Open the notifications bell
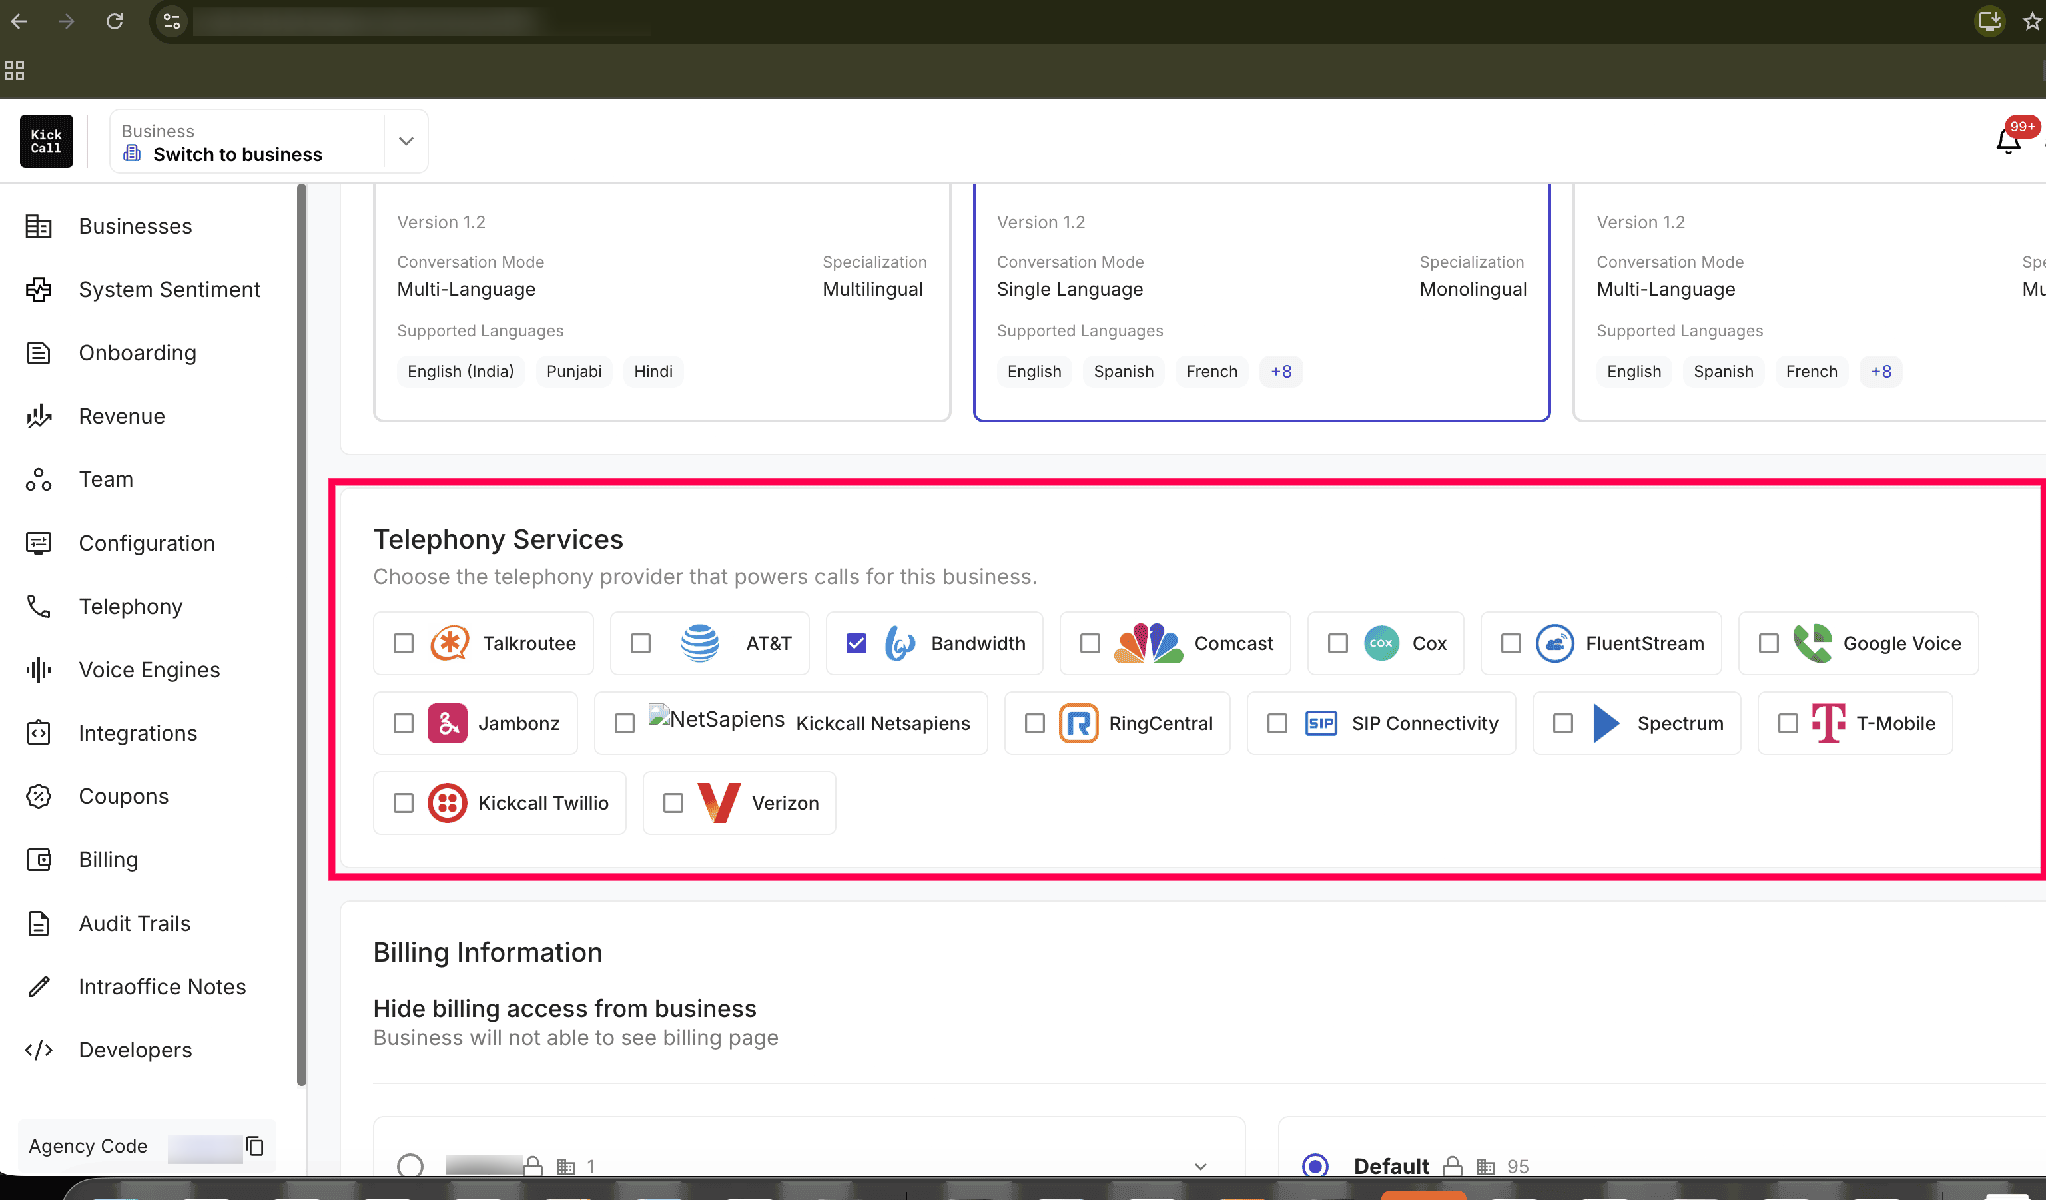The width and height of the screenshot is (2046, 1200). pyautogui.click(x=2008, y=141)
